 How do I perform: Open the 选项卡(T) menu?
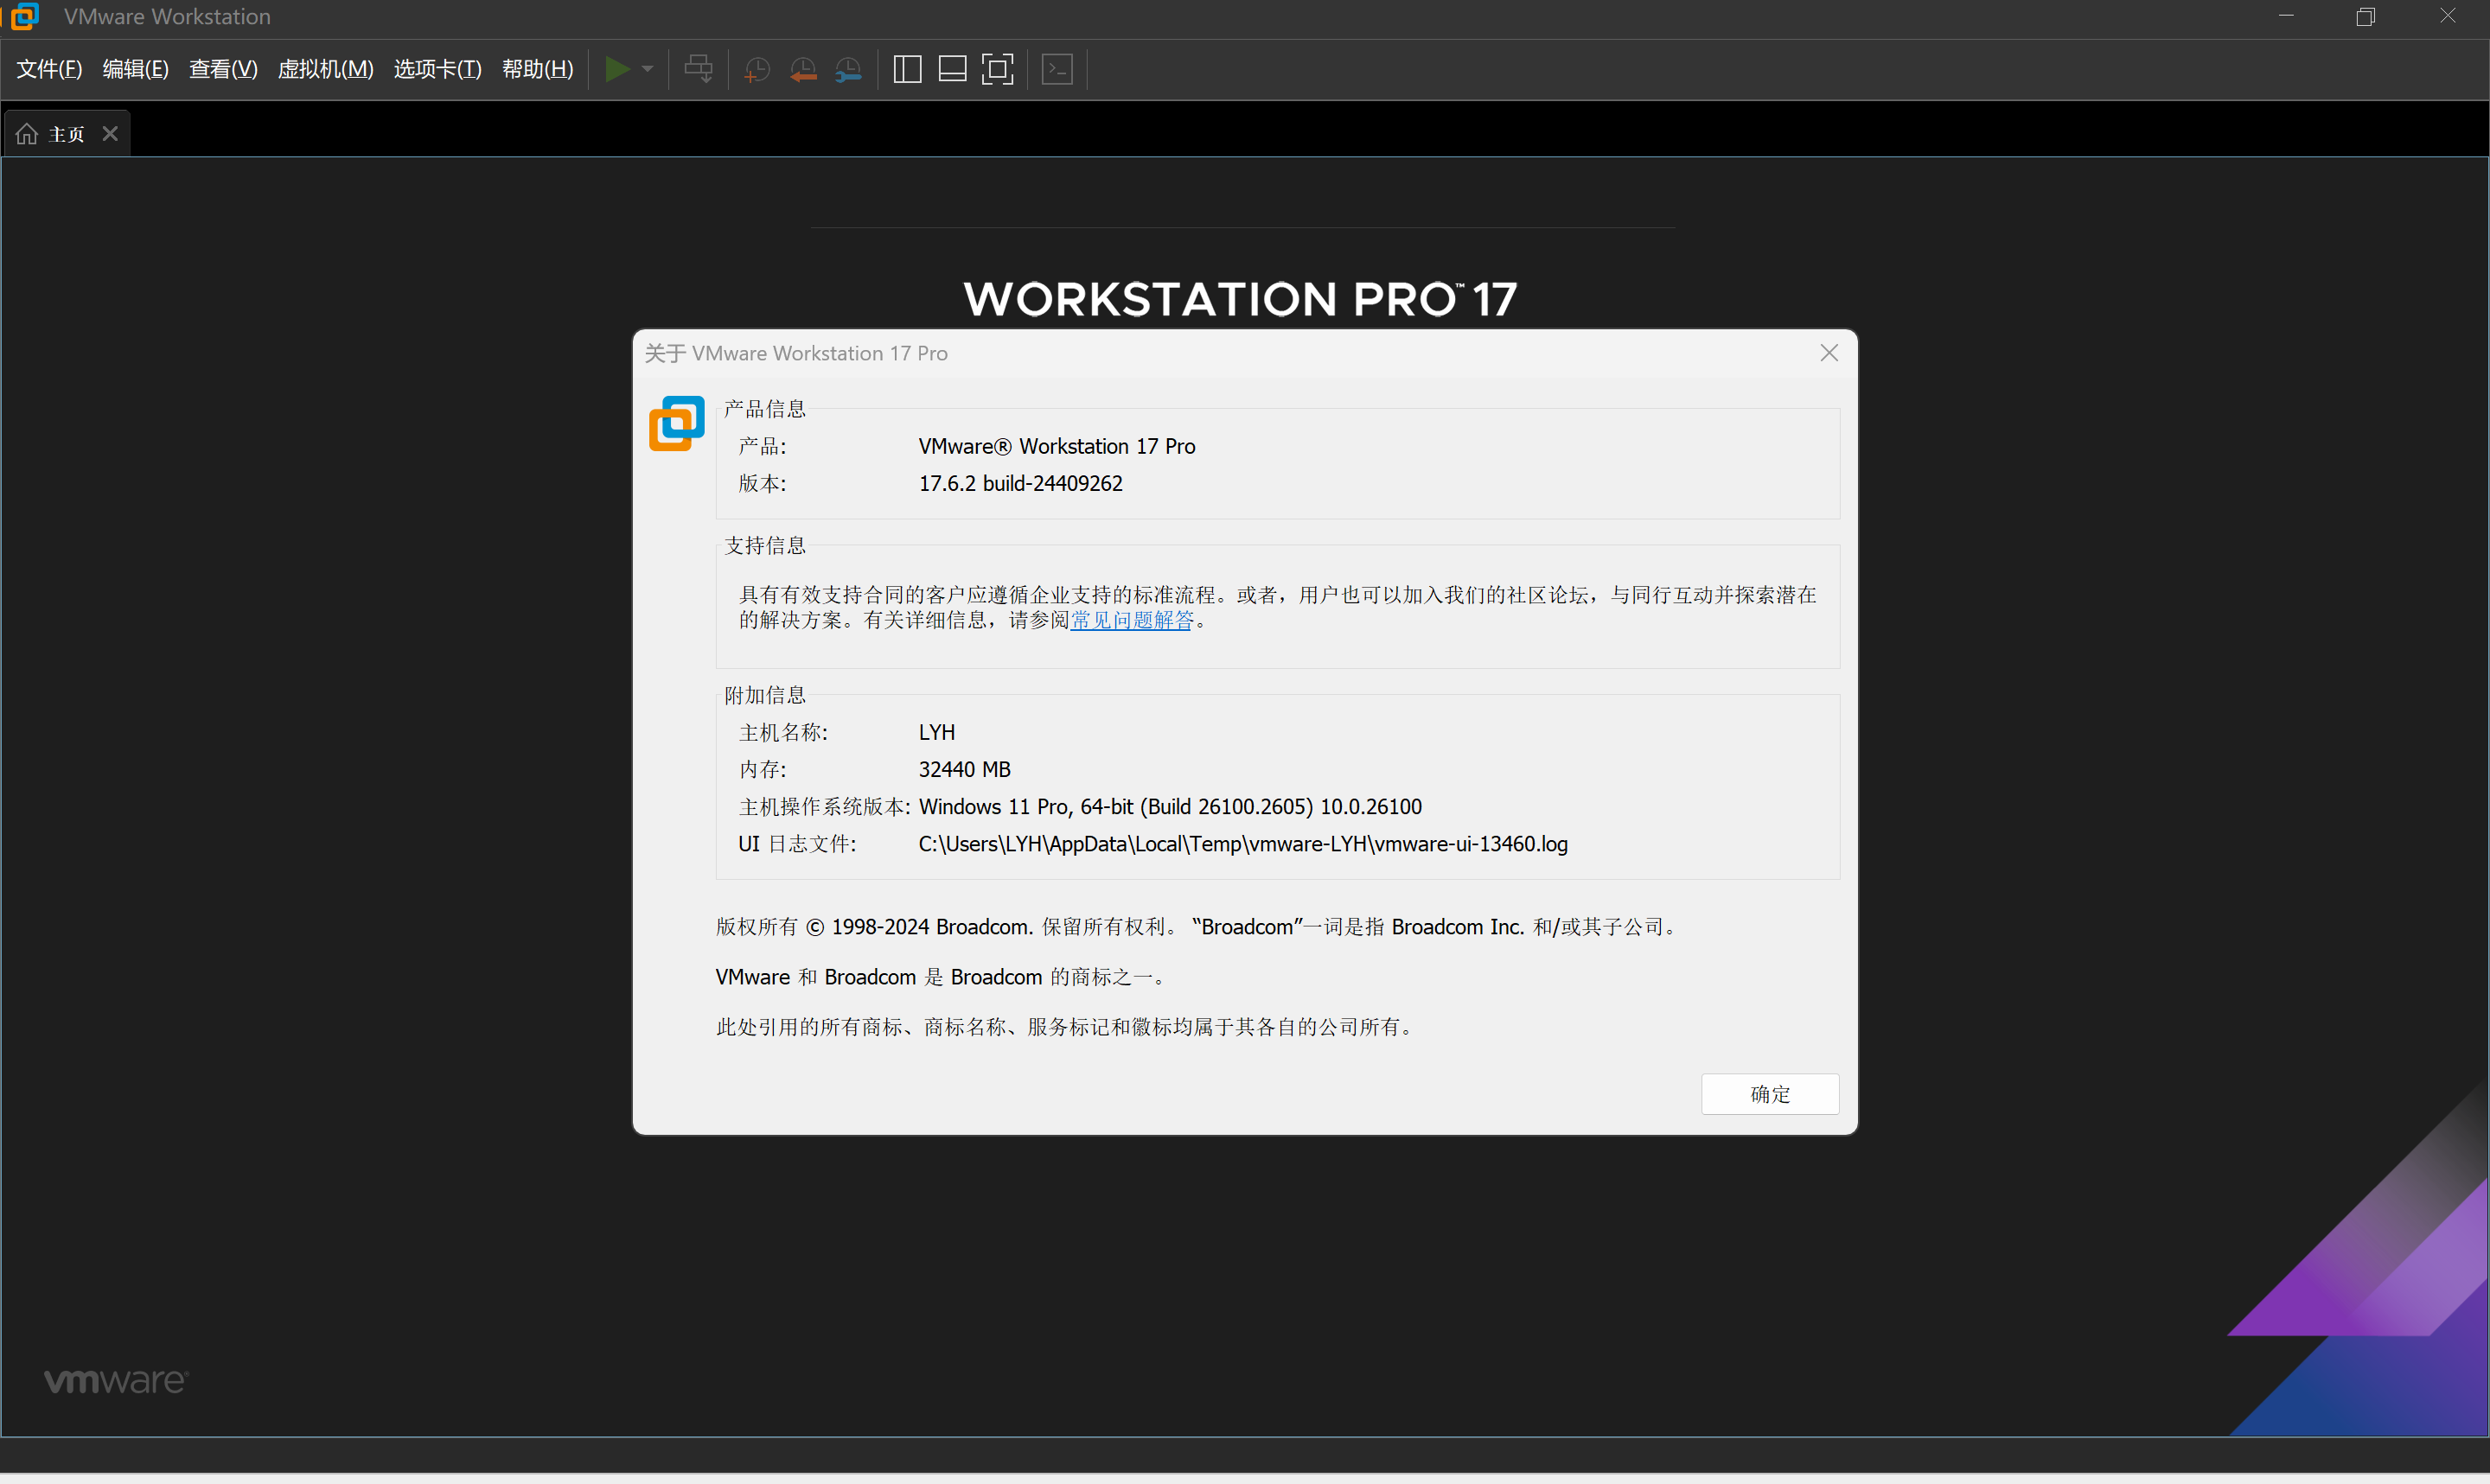point(437,69)
